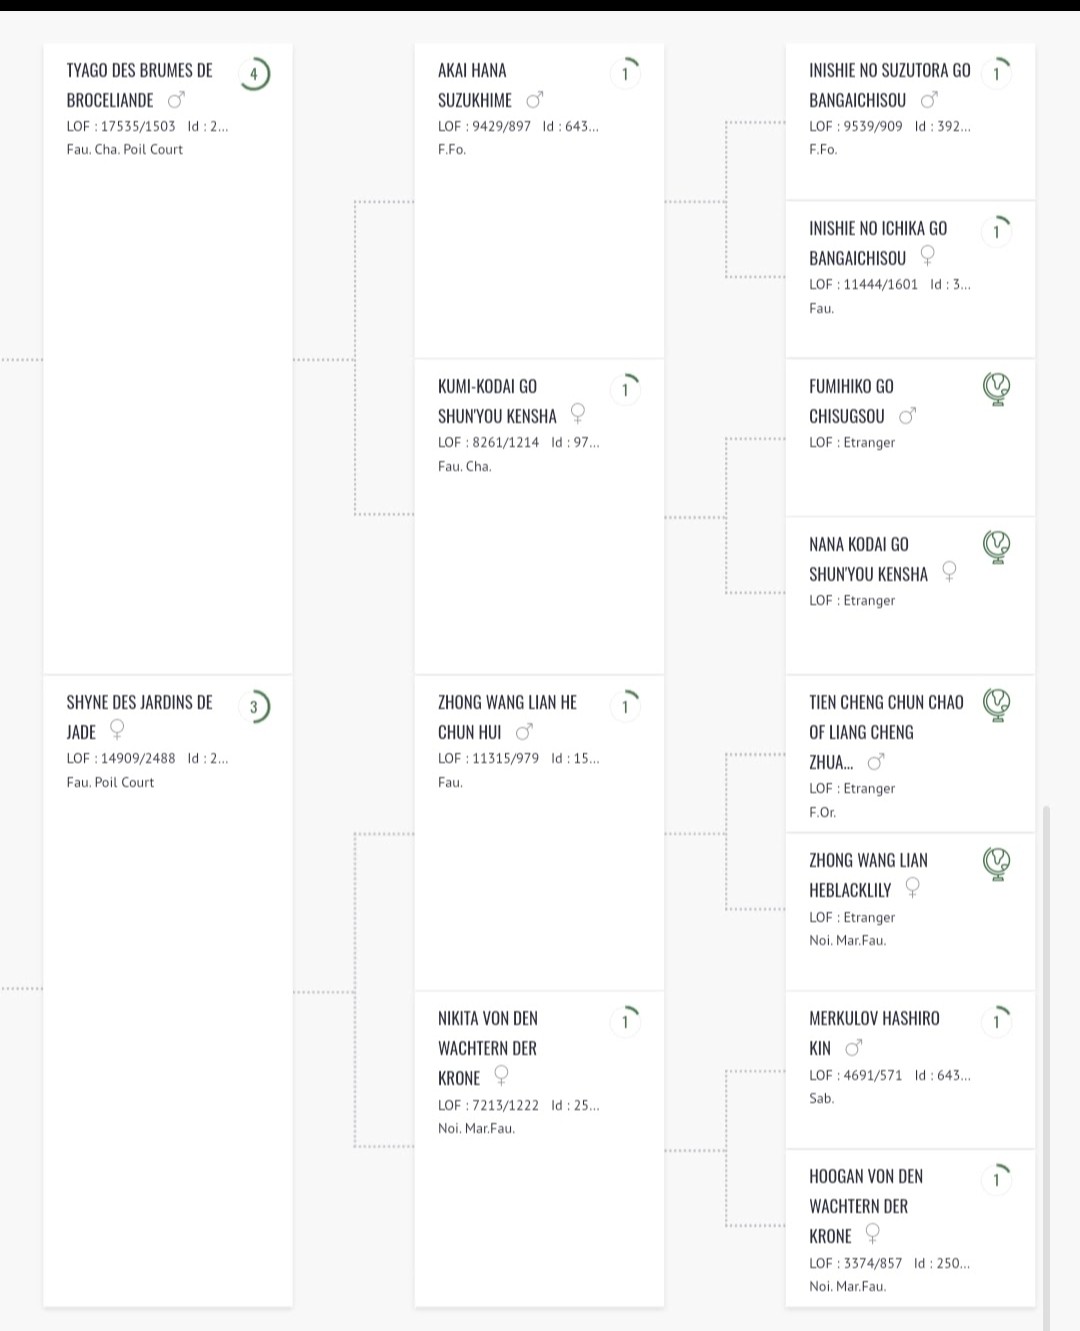
Task: Click the rating 1 badge on Merkulov Hashiro Kin
Action: tap(996, 1022)
